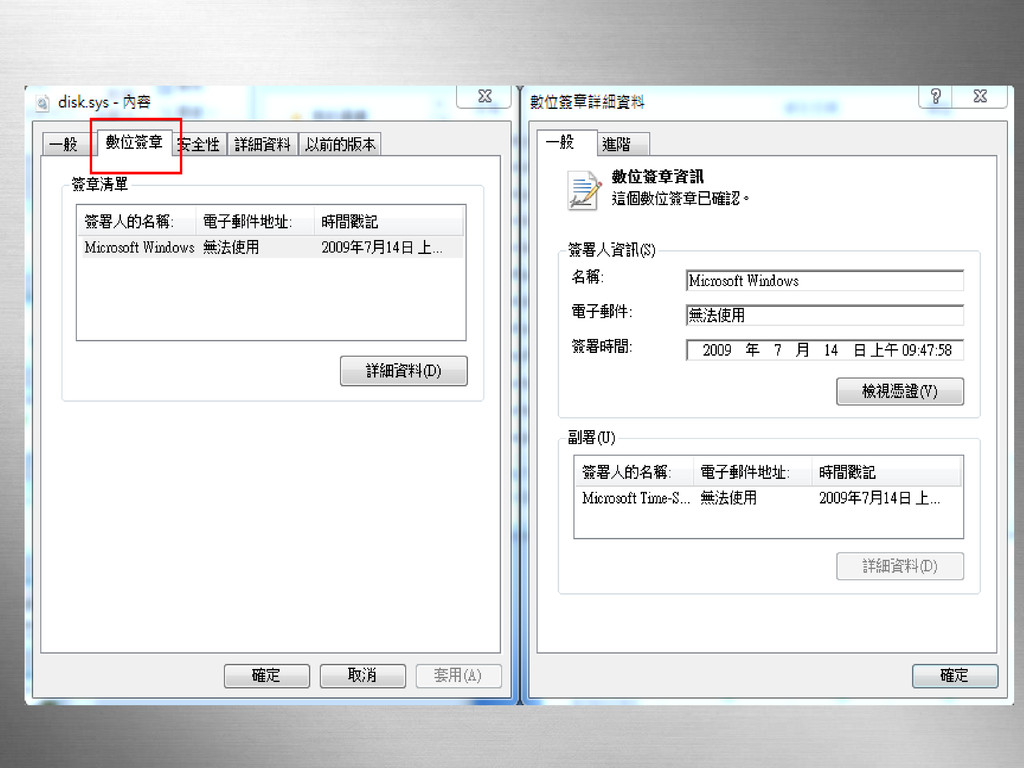
Task: Click 取消 in disk.sys properties
Action: pos(362,675)
